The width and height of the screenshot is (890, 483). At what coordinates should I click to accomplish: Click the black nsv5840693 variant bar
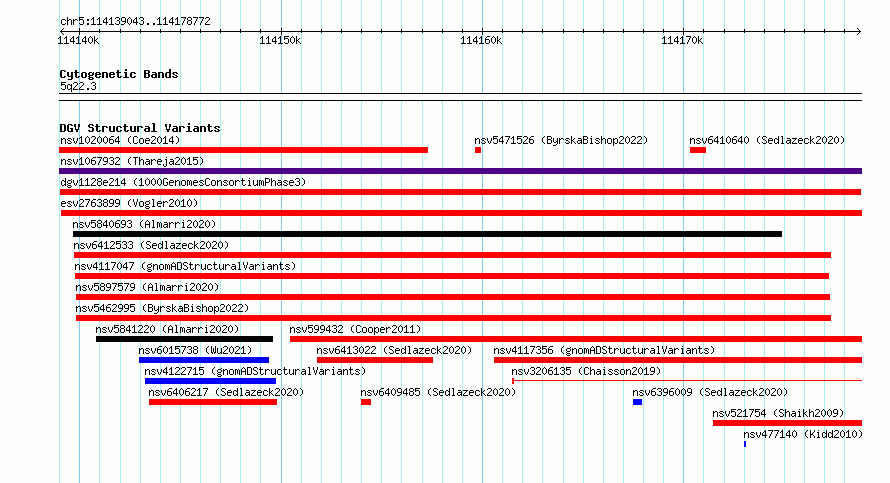tap(427, 234)
